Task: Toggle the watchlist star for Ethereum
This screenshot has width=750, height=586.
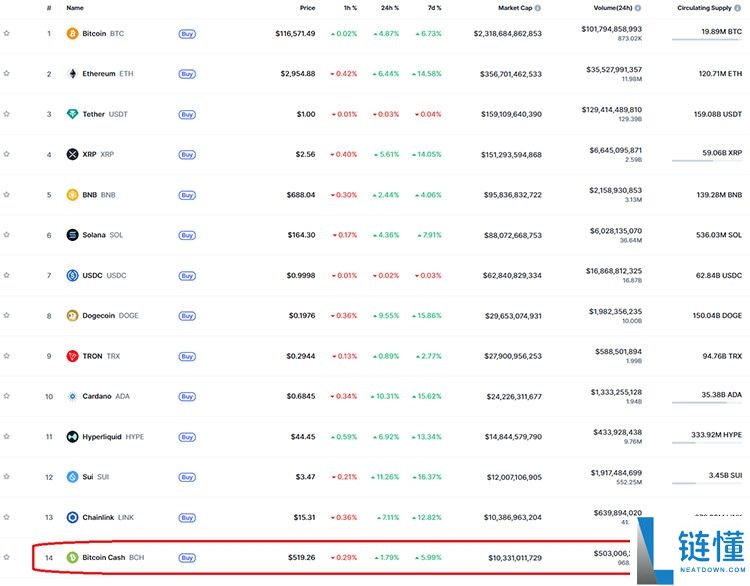Action: pos(7,74)
